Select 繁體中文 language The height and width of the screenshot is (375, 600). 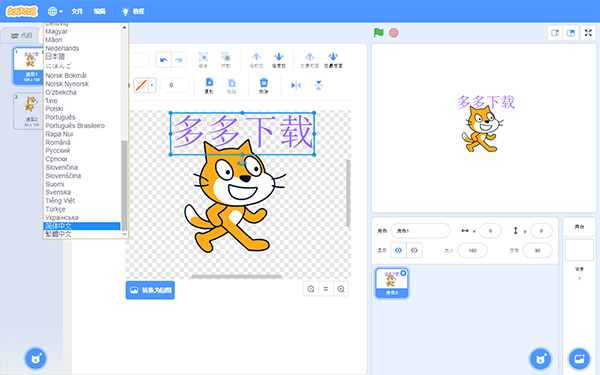pyautogui.click(x=58, y=234)
